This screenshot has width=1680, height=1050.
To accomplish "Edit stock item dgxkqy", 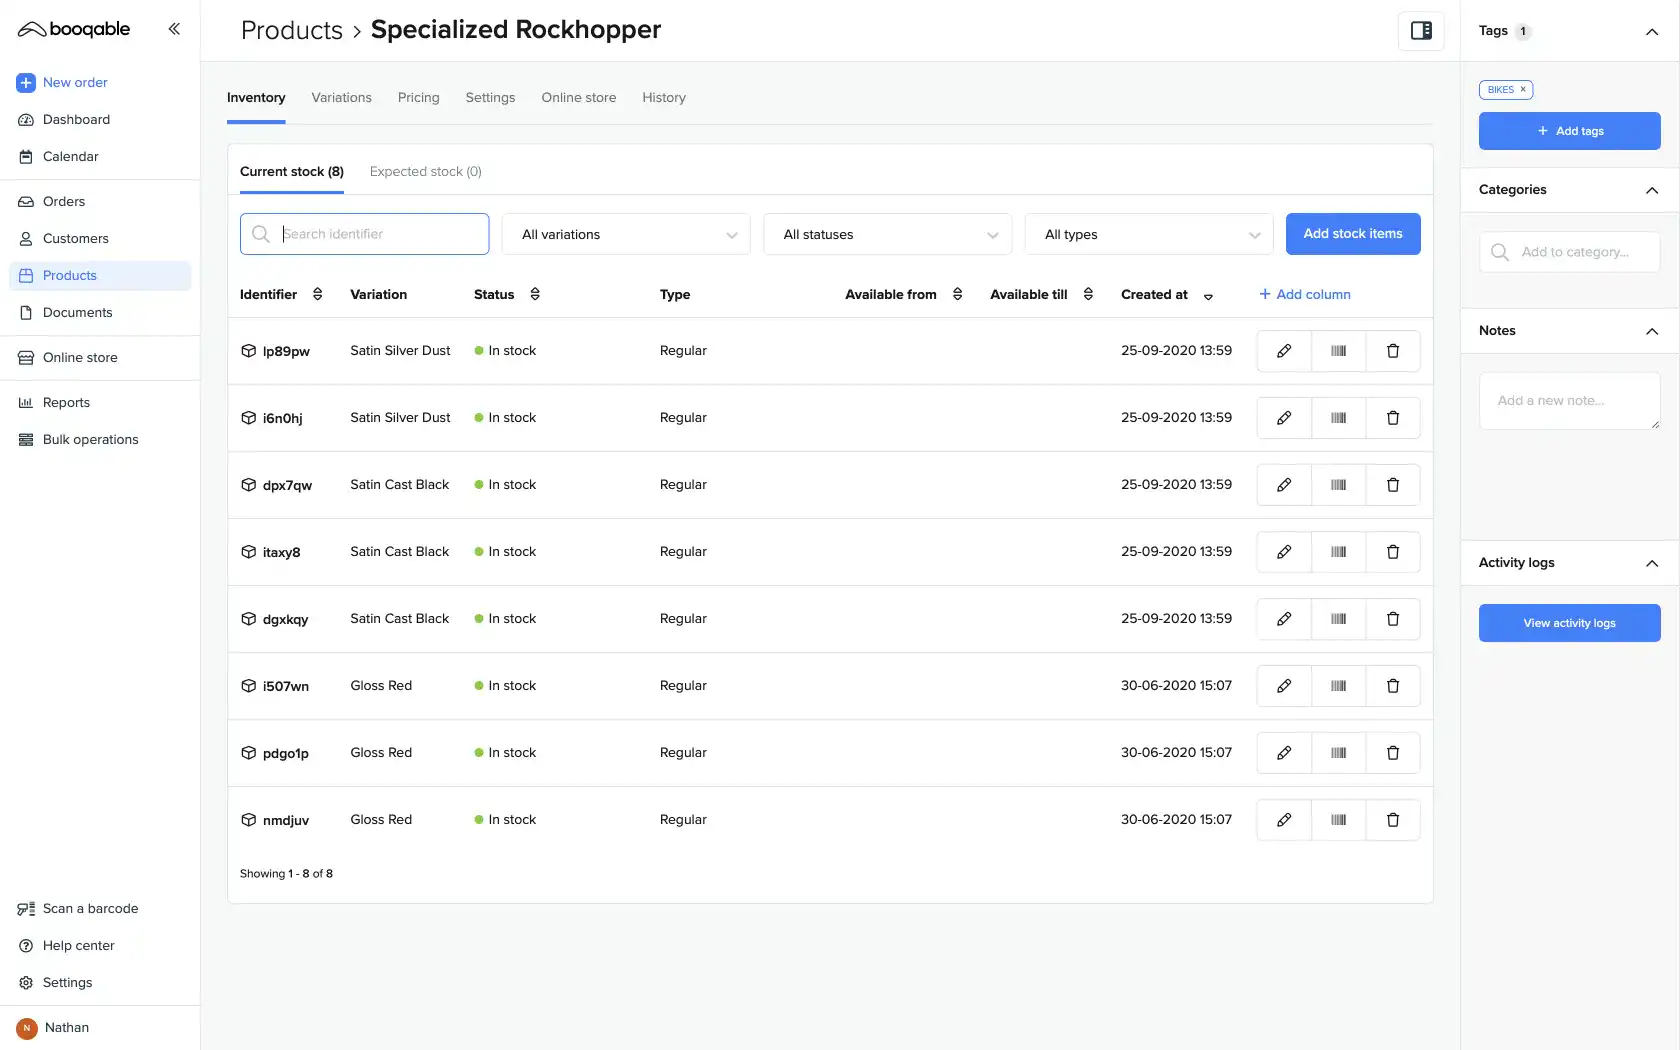I will coord(1284,619).
